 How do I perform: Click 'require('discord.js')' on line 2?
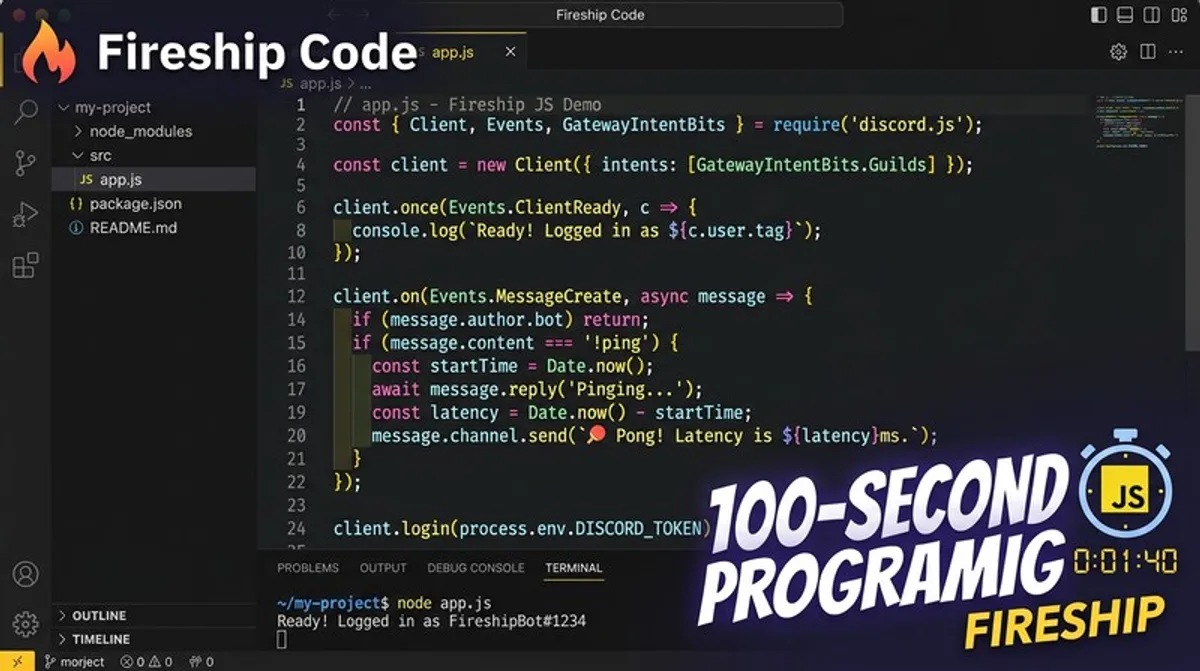pyautogui.click(x=875, y=125)
